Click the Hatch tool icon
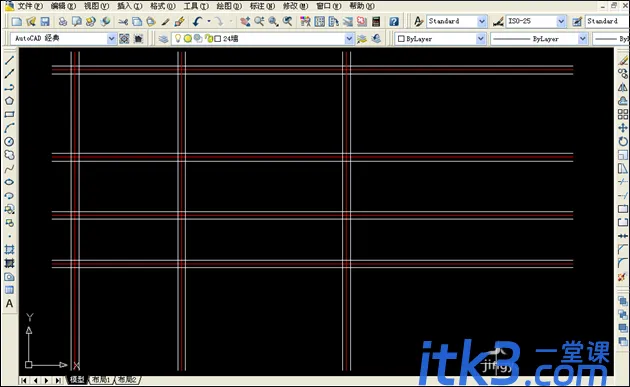 (x=9, y=250)
